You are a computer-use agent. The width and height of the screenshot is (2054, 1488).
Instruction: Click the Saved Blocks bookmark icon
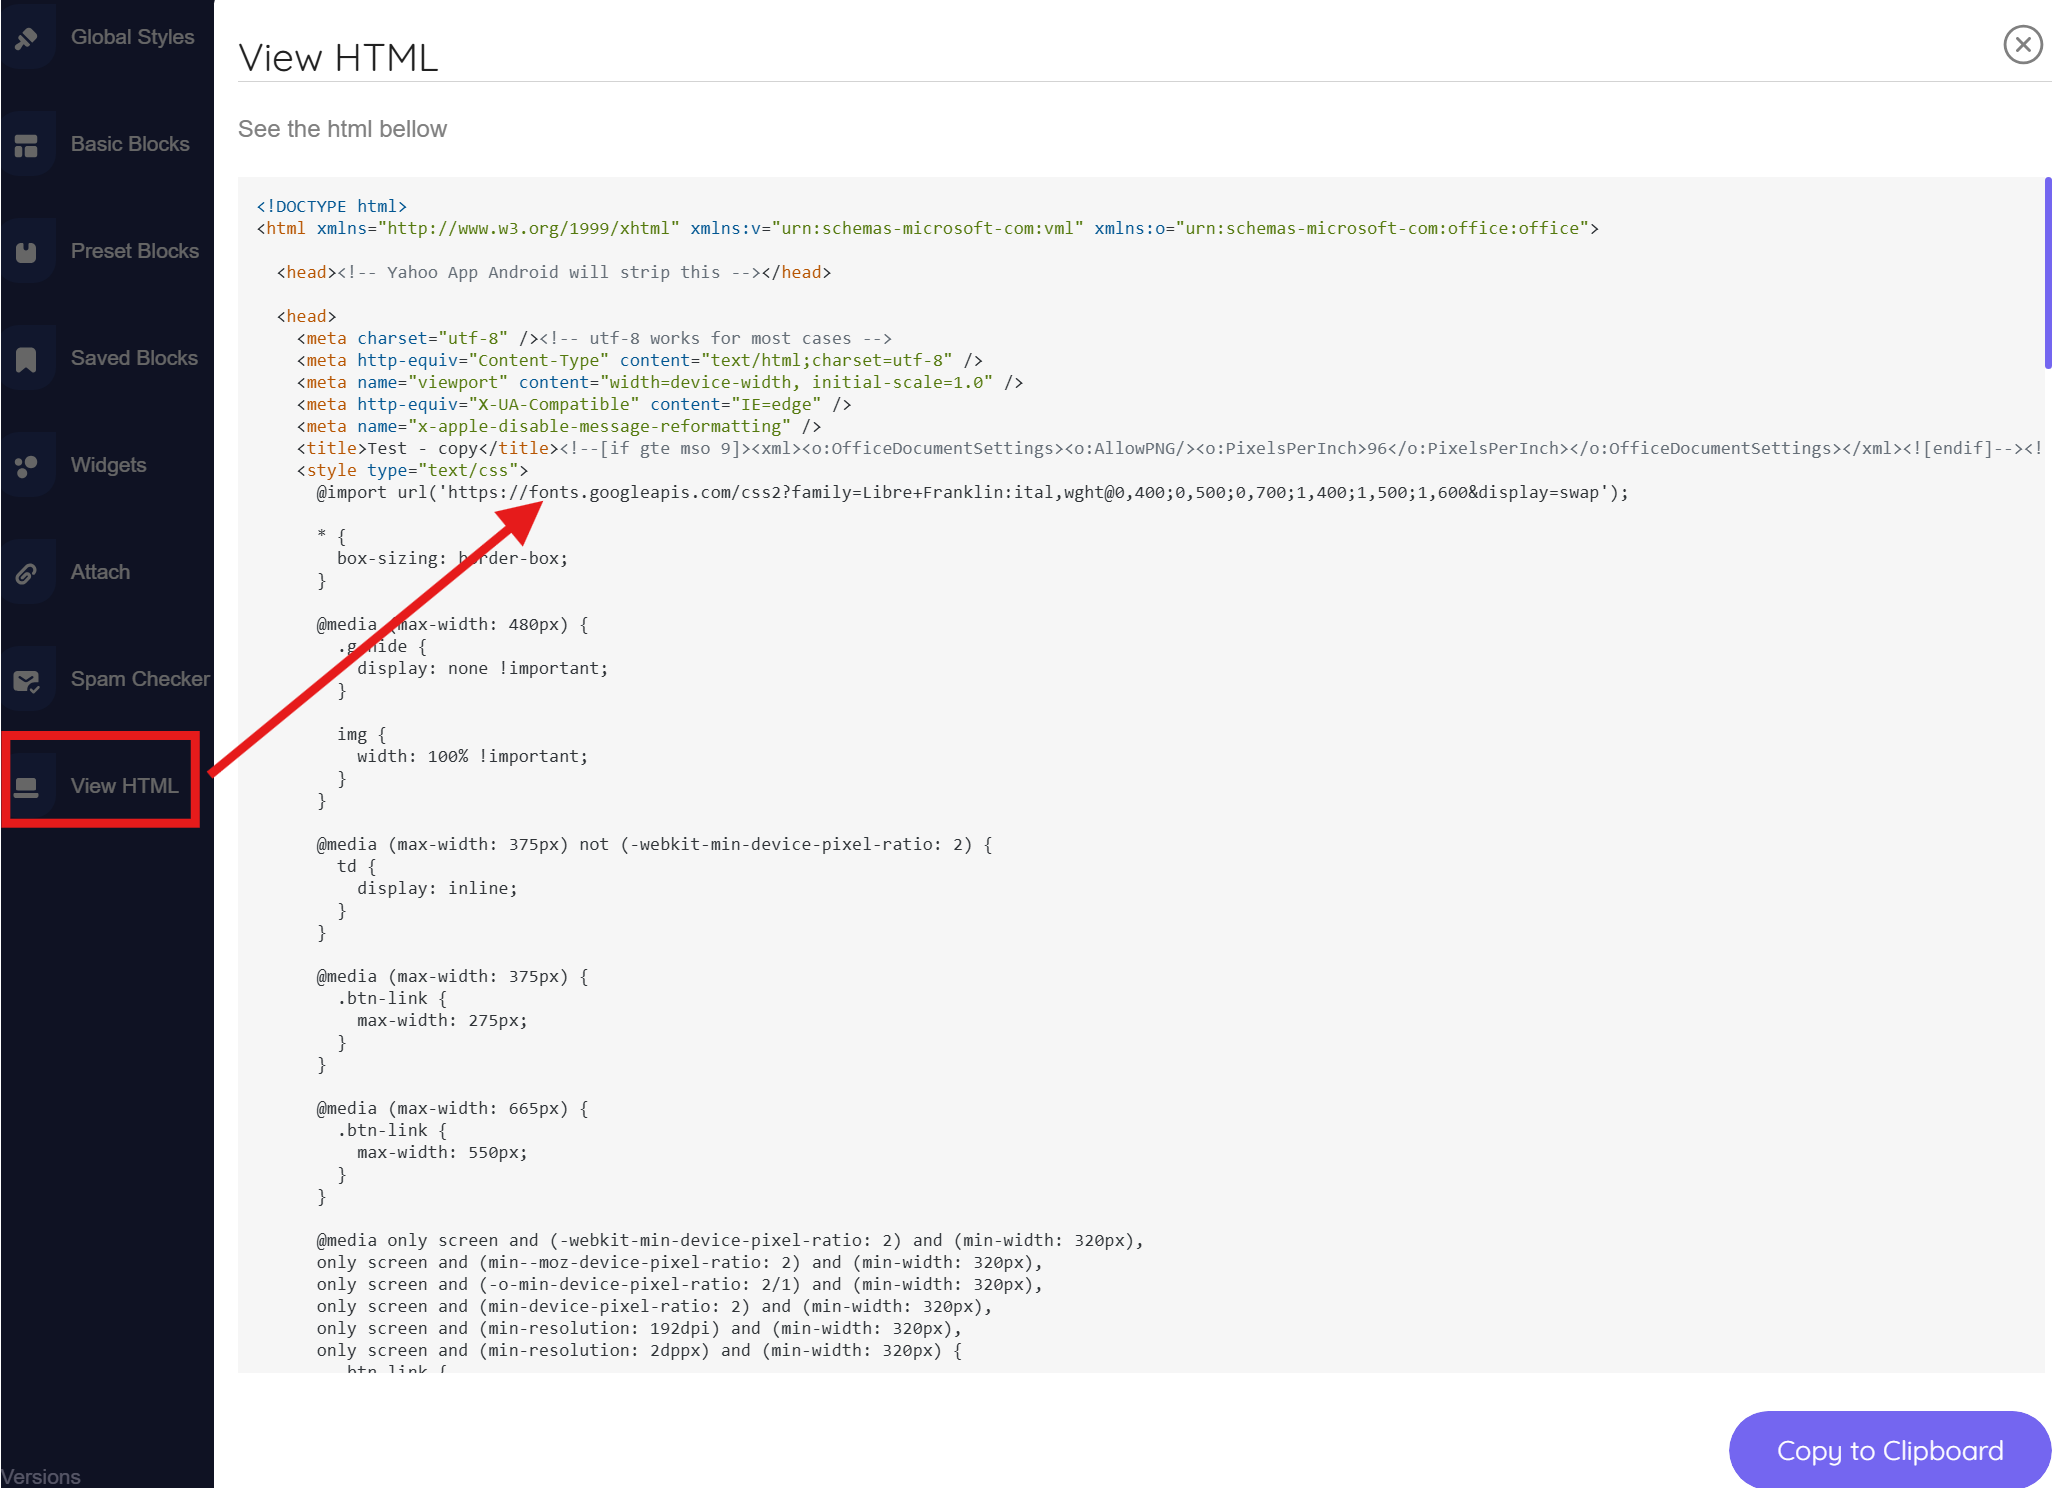tap(27, 359)
